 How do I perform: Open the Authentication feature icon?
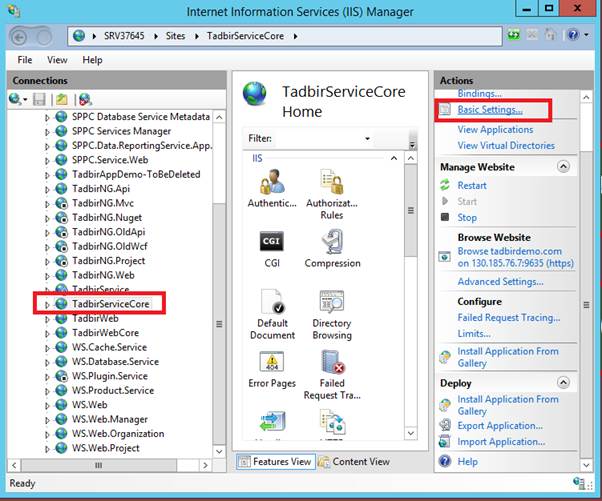272,182
